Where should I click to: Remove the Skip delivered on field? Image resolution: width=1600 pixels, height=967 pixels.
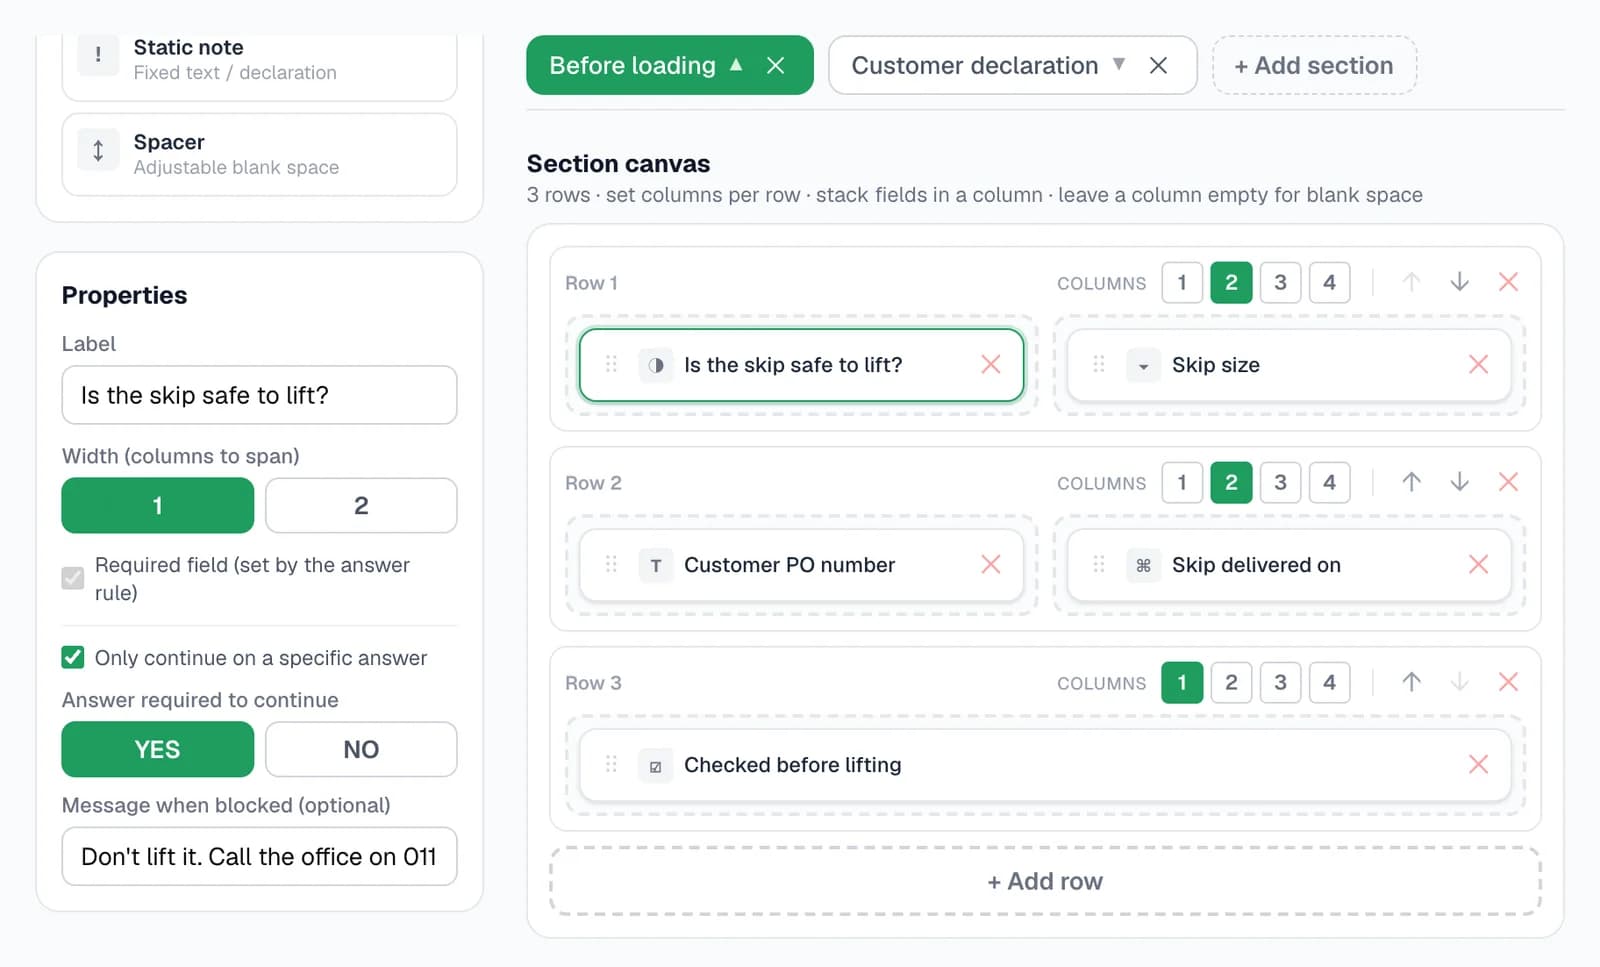point(1478,565)
